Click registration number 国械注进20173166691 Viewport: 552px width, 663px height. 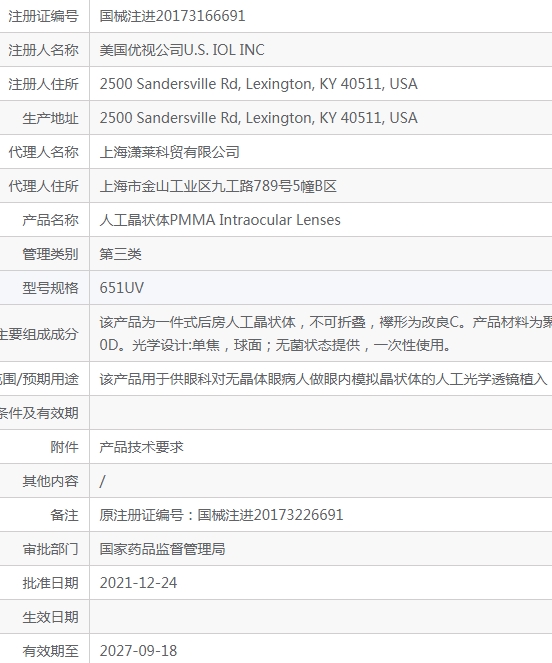172,16
